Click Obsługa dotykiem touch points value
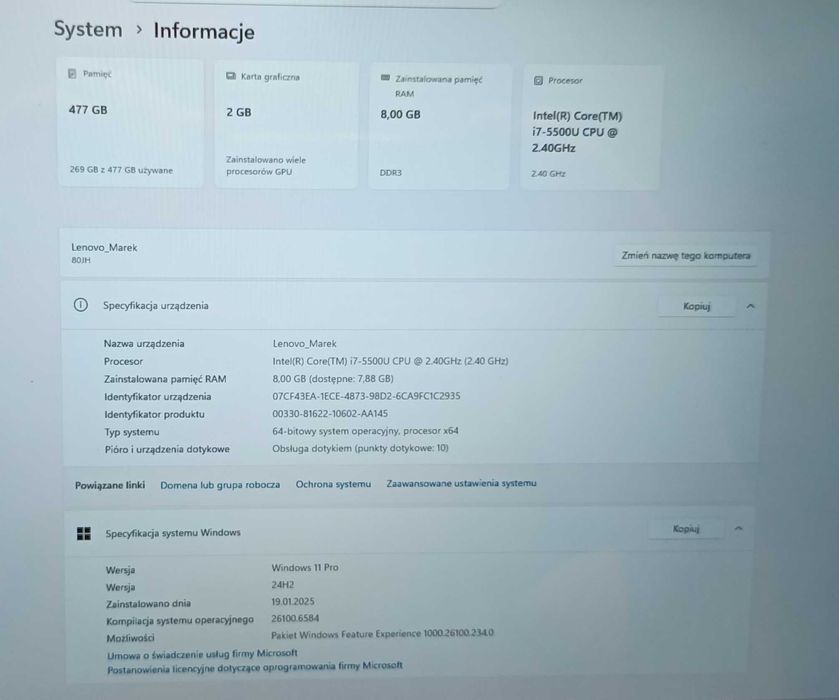 pyautogui.click(x=360, y=448)
